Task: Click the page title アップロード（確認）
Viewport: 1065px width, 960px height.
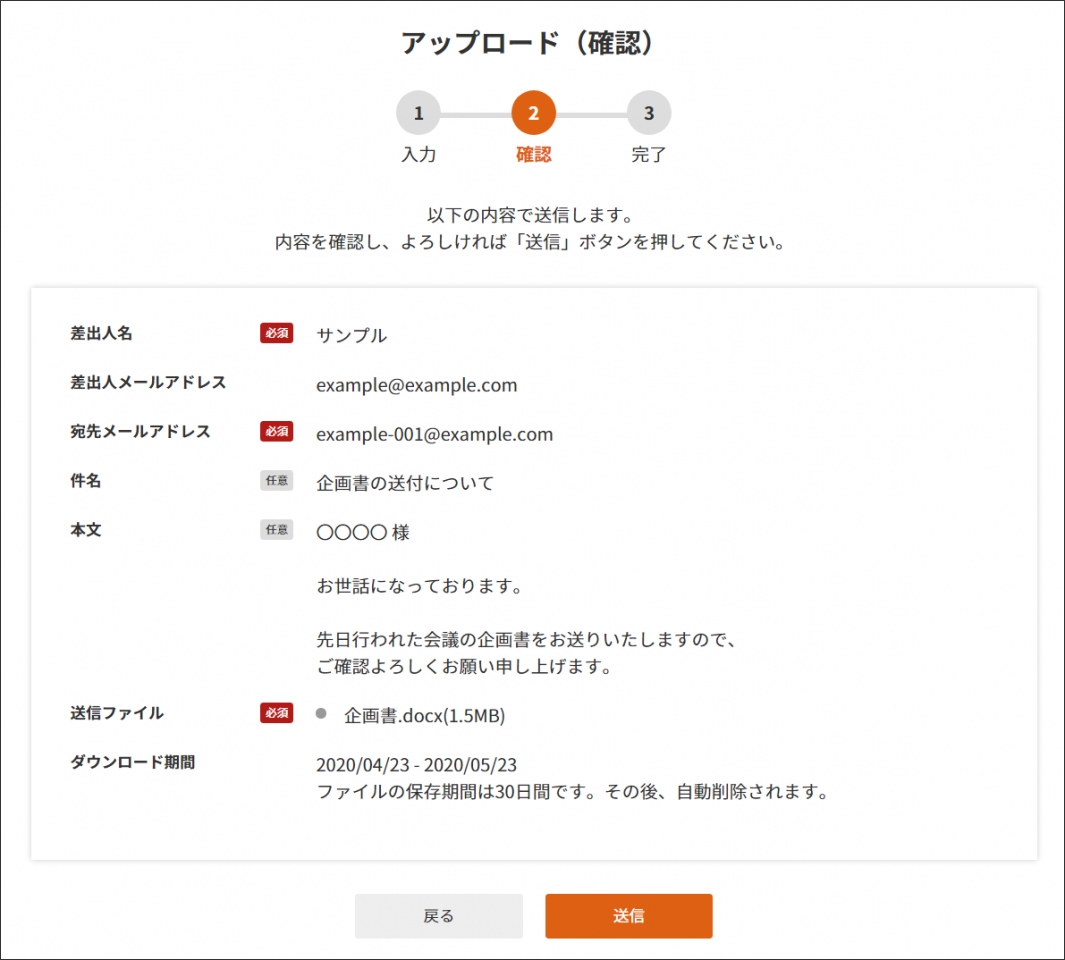Action: point(532,43)
